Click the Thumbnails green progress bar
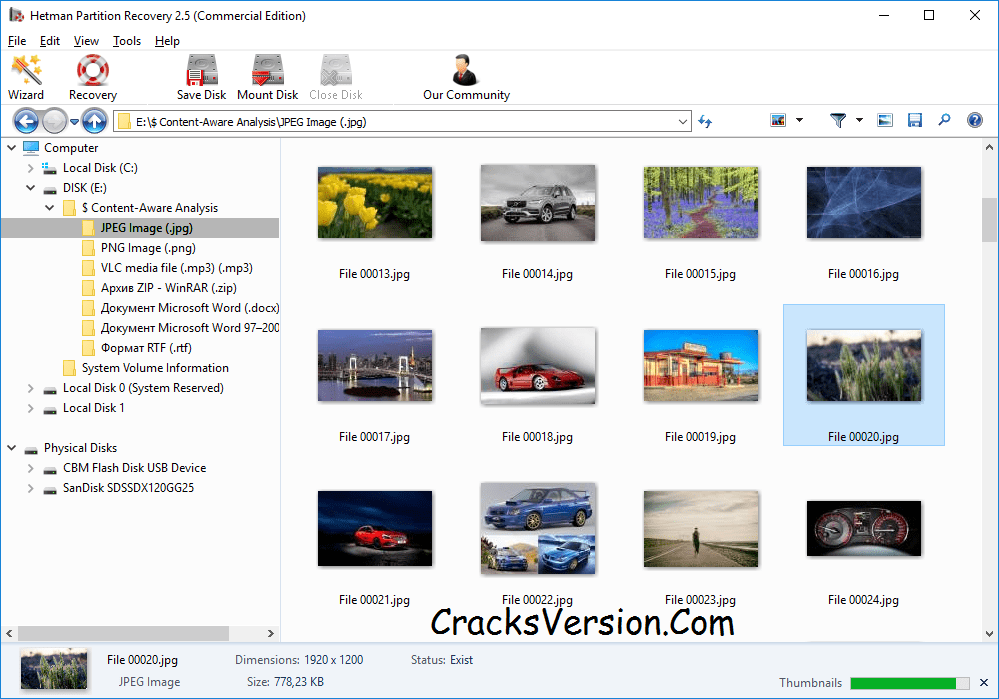Viewport: 999px width, 699px height. tap(910, 683)
